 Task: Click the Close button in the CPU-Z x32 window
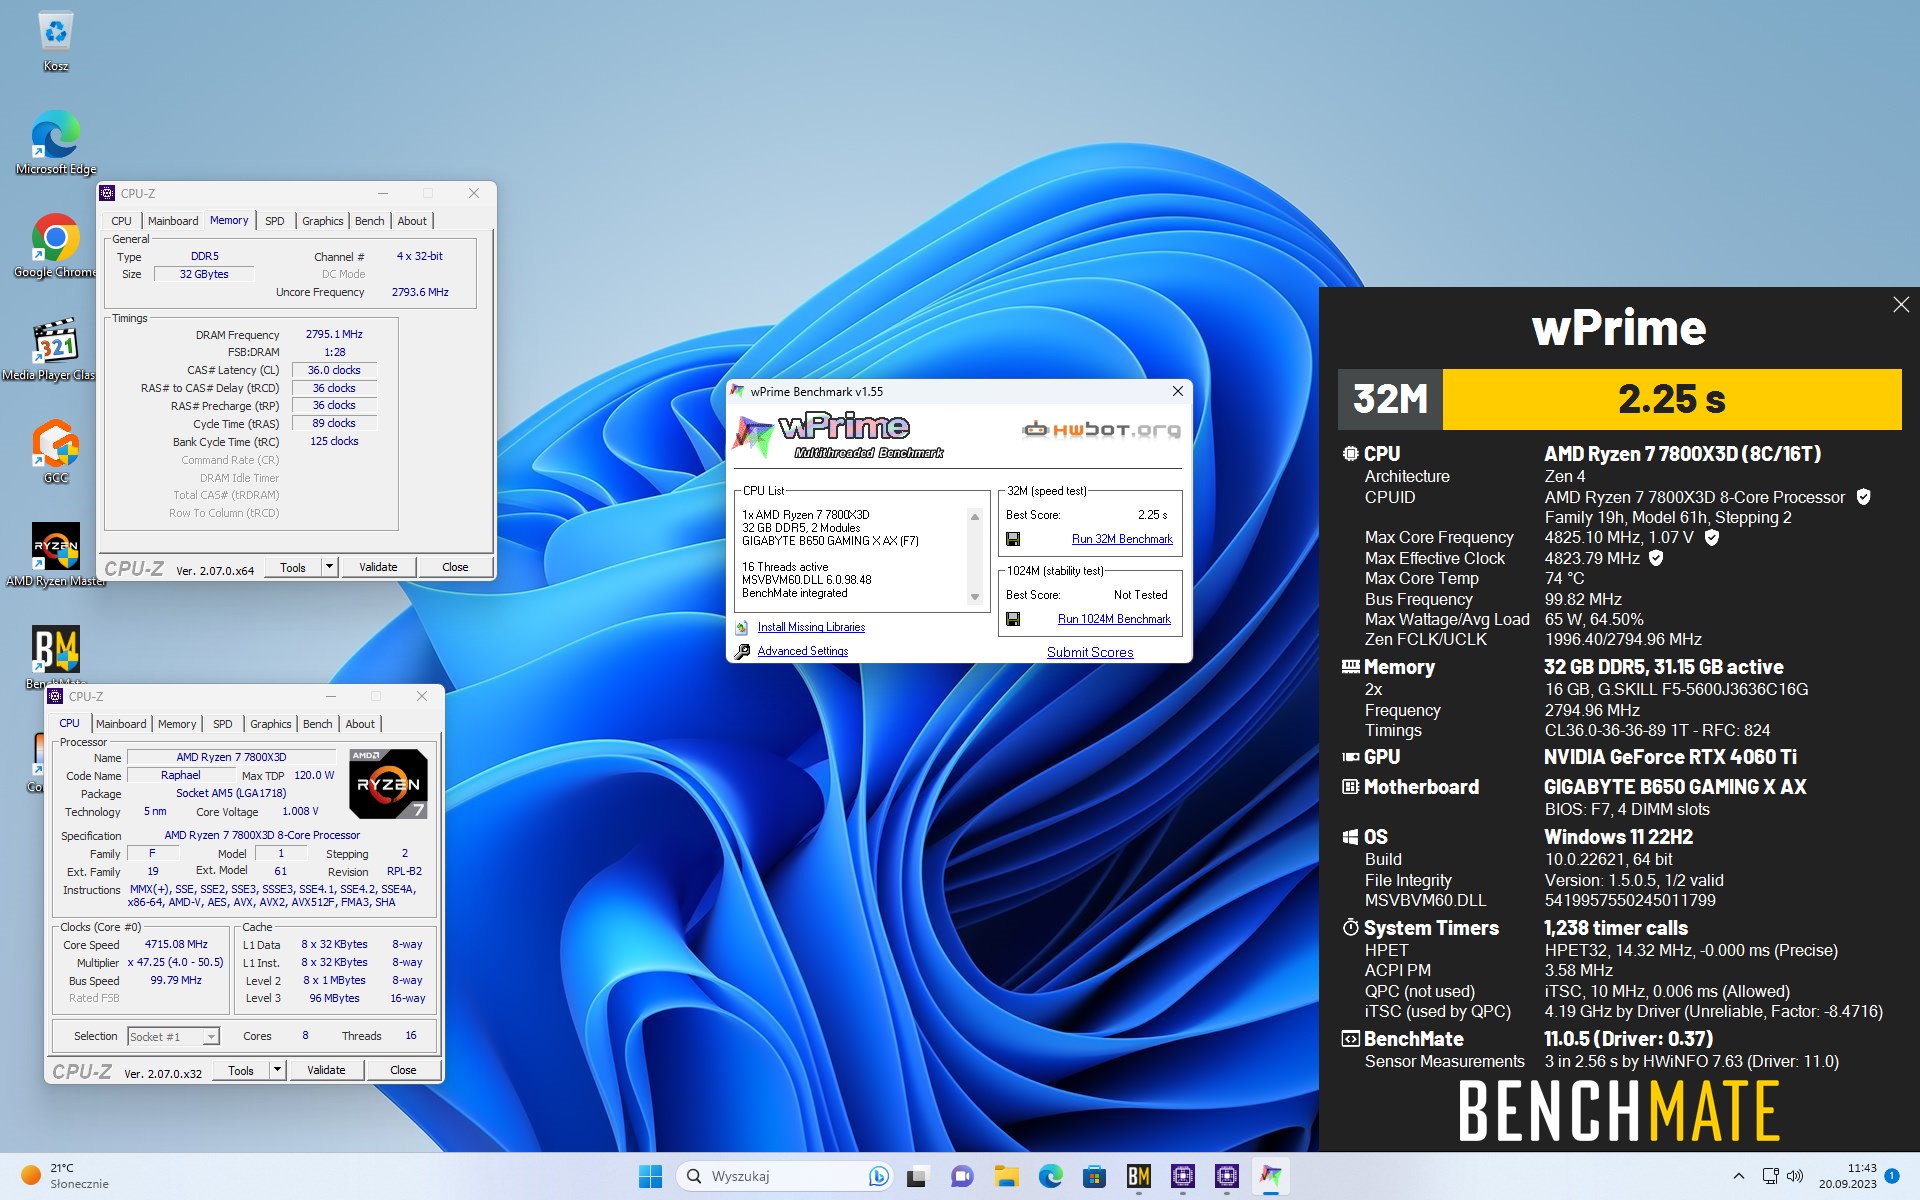point(403,1070)
